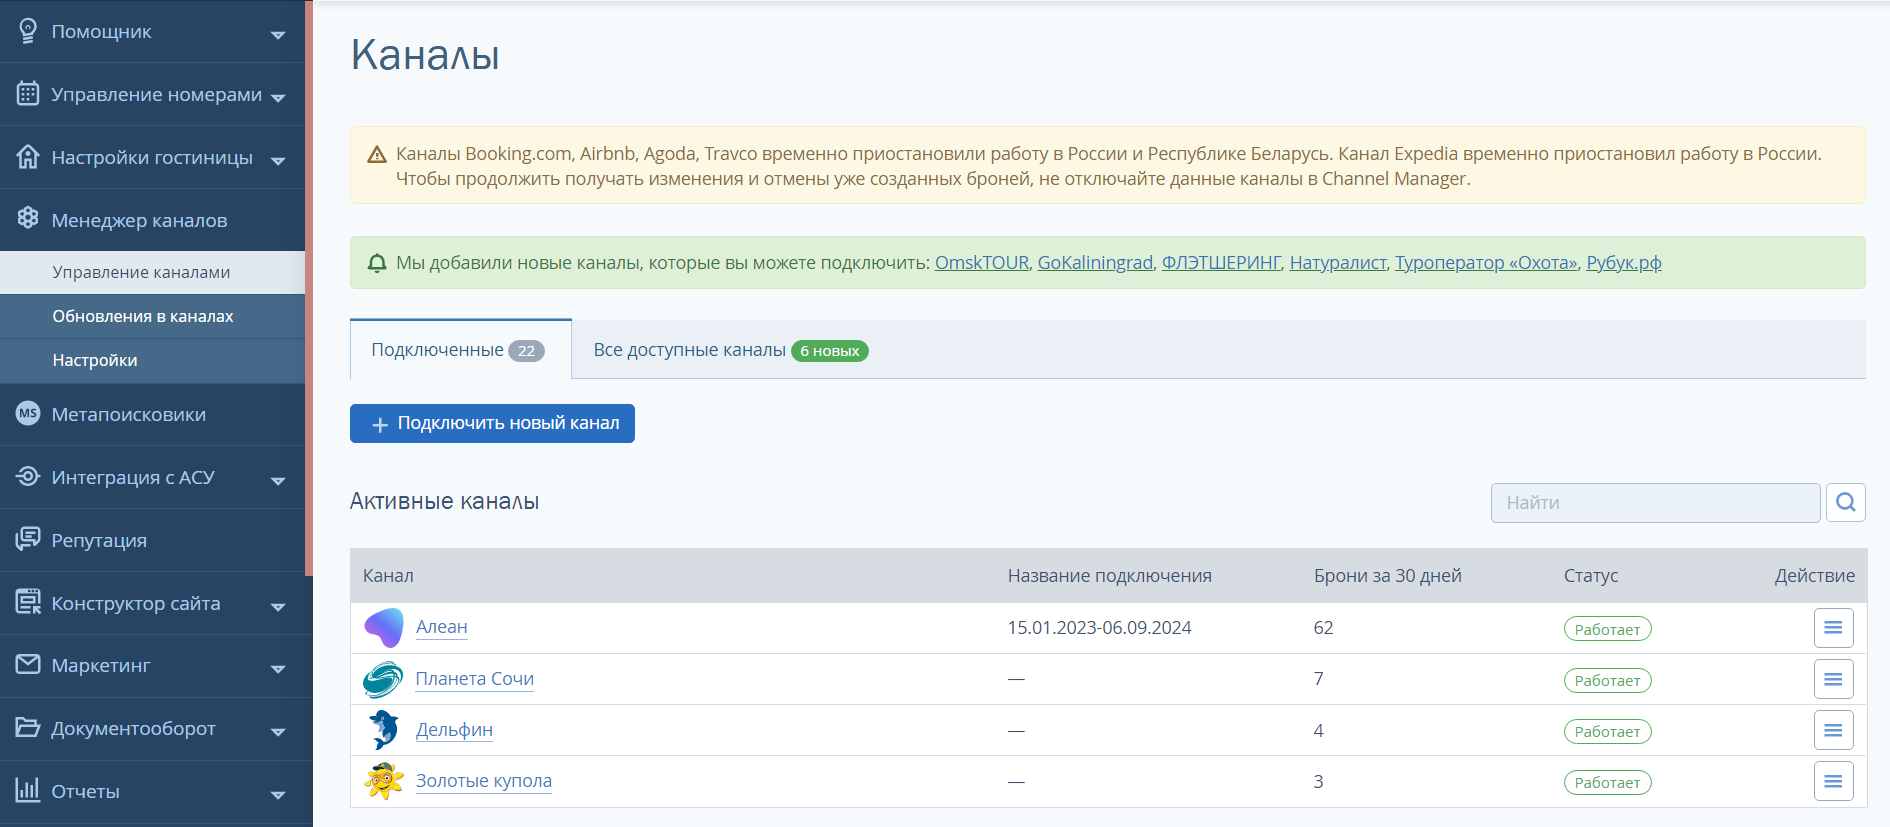Click the Репутация chat icon

28,540
